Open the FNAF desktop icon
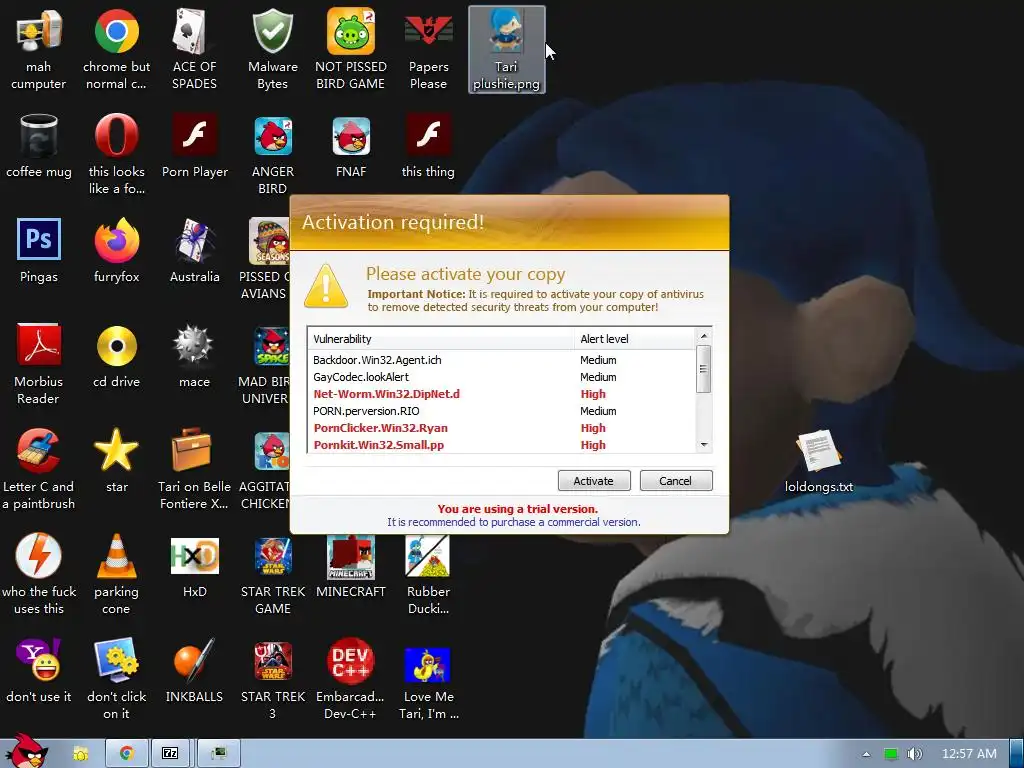Screen dimensions: 1024x768 (x=351, y=146)
